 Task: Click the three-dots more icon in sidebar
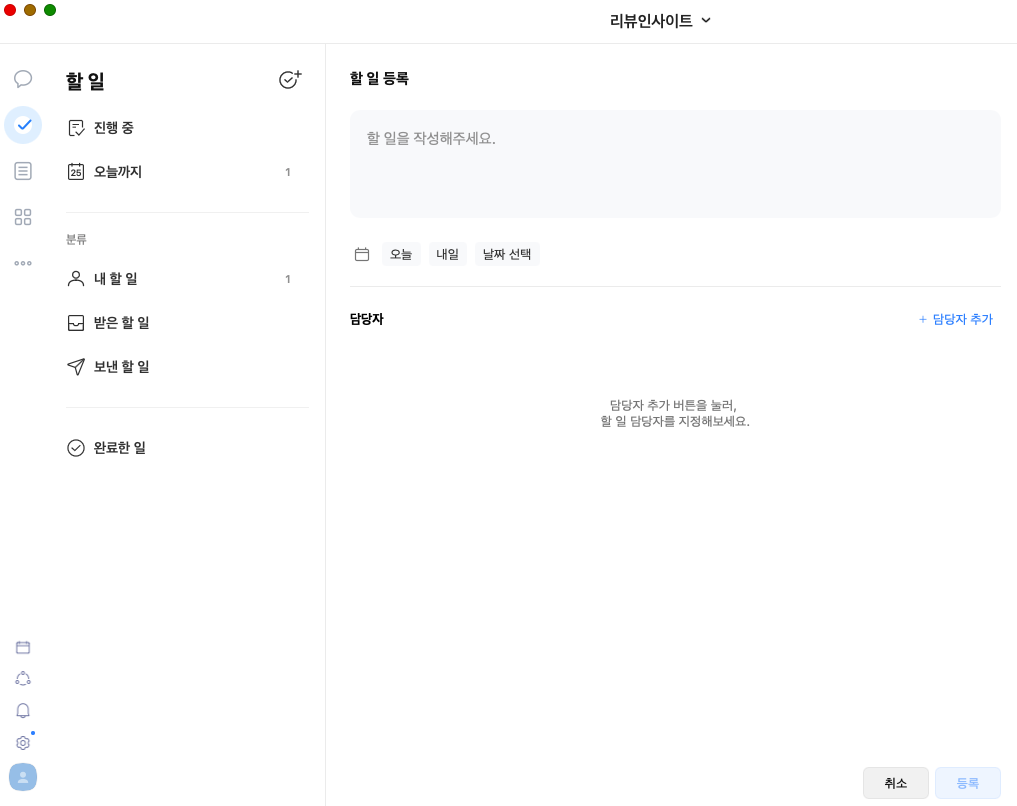tap(23, 263)
